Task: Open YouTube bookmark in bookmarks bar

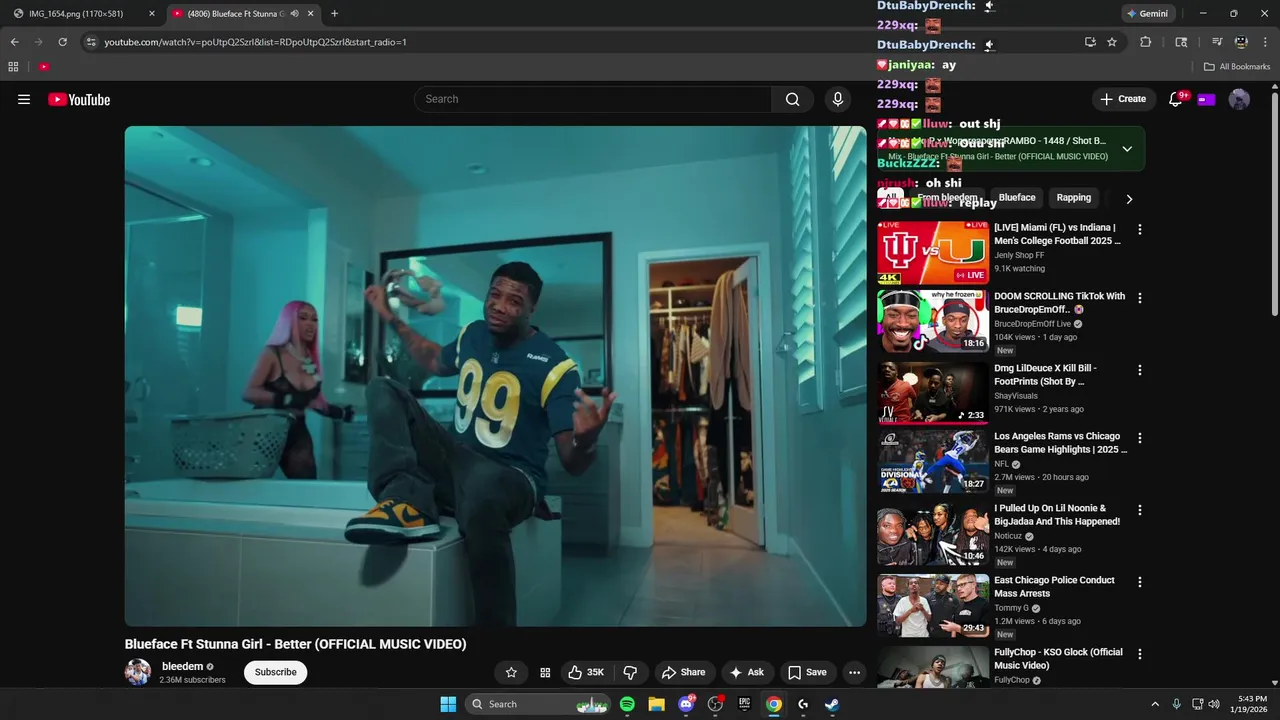Action: click(44, 67)
